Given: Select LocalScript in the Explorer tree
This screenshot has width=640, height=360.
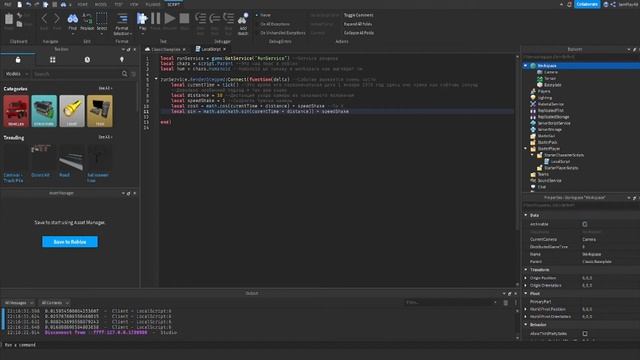Looking at the screenshot, I should pos(560,161).
